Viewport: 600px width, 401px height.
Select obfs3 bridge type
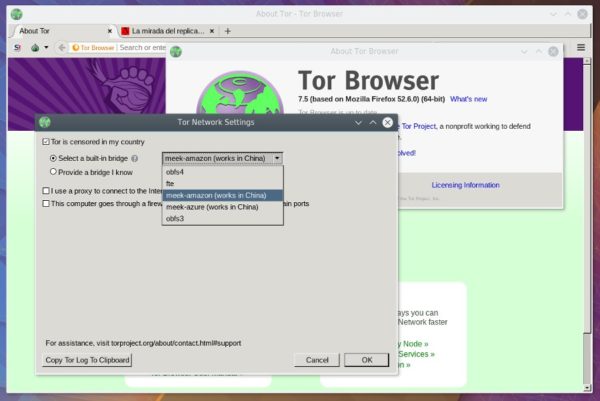point(175,218)
